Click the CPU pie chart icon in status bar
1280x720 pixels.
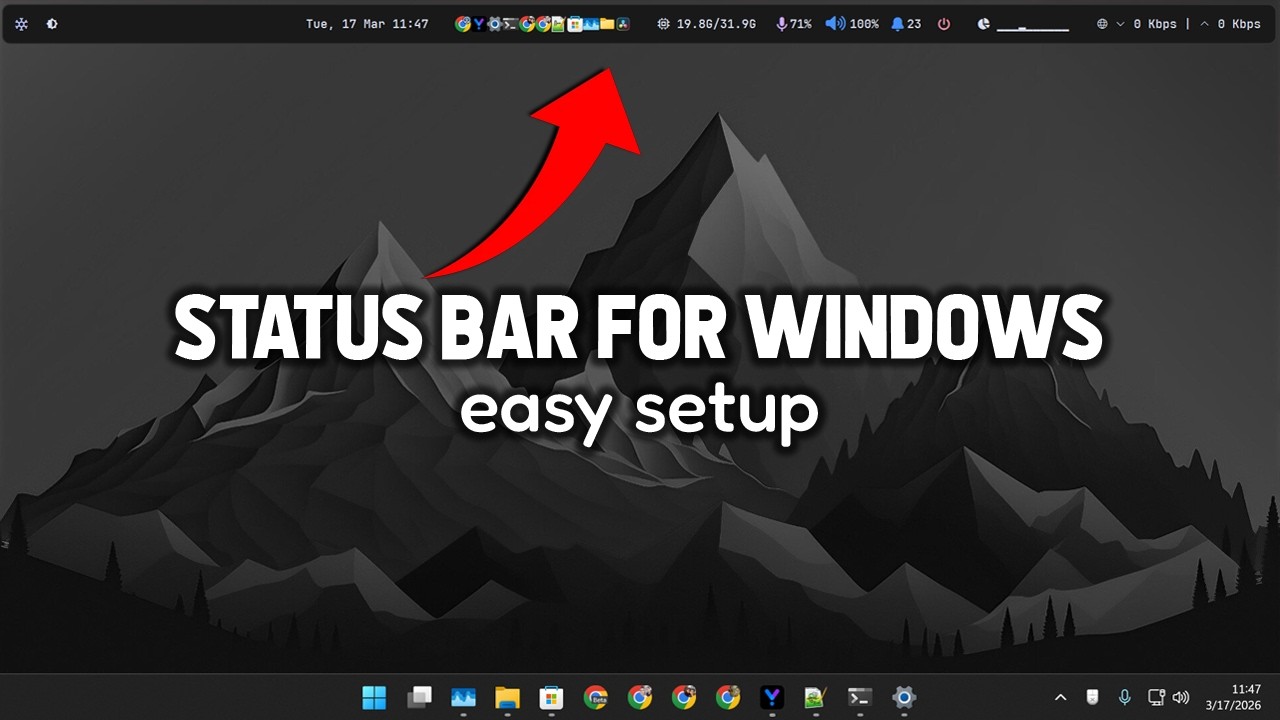pos(984,24)
